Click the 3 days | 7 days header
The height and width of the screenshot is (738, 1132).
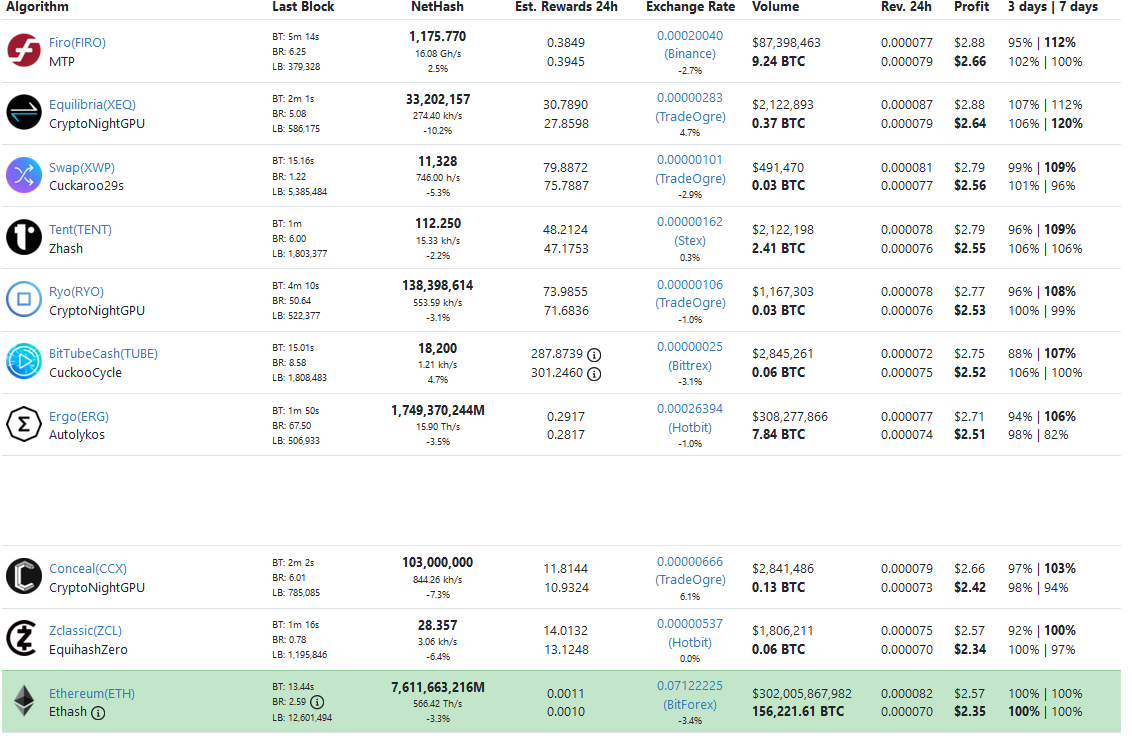(1053, 6)
